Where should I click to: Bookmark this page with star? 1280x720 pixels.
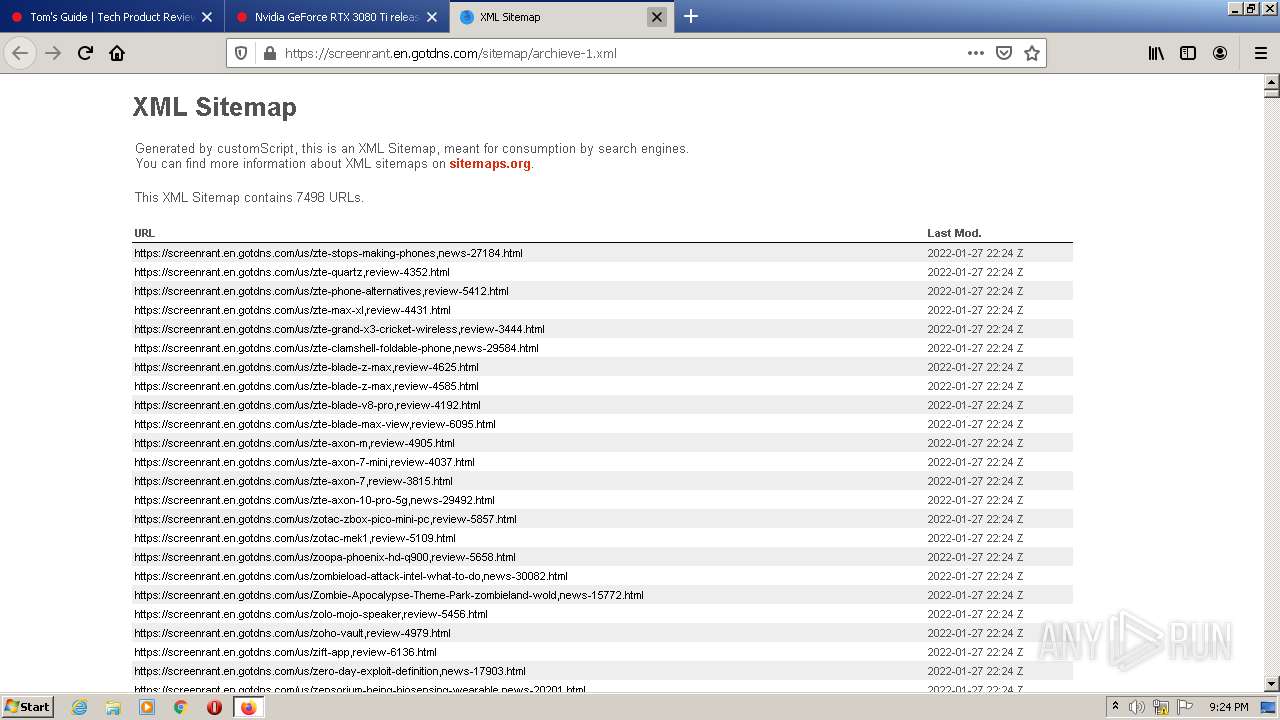(x=1032, y=53)
